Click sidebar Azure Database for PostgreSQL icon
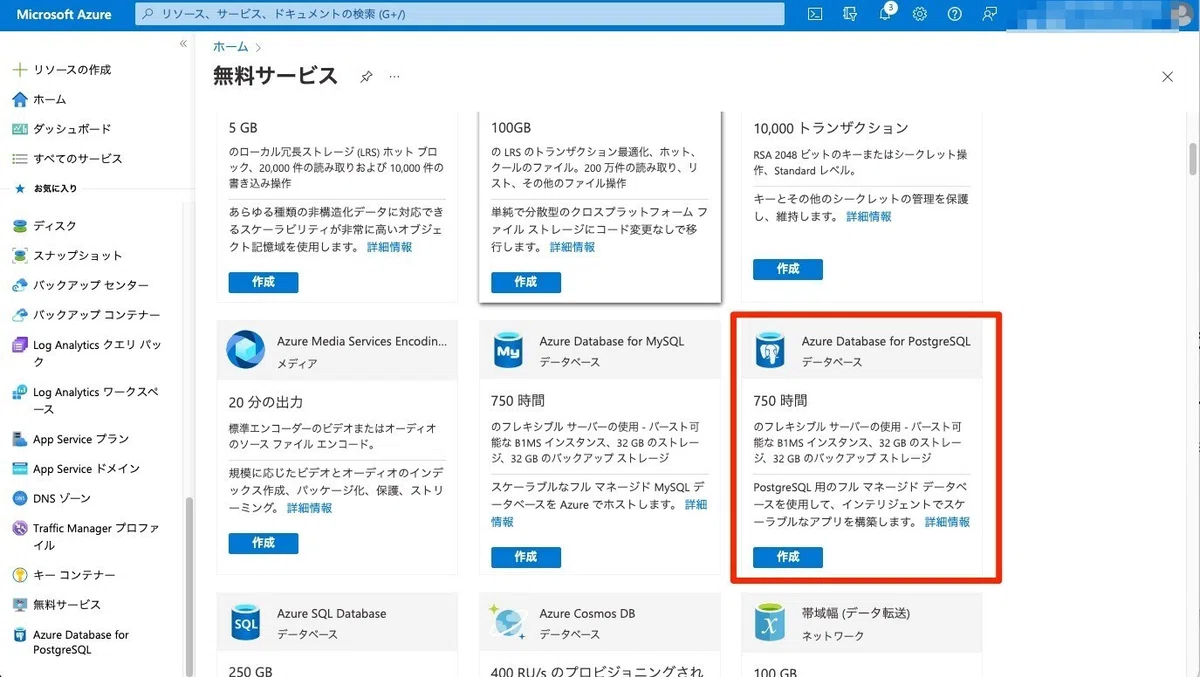 coord(19,635)
